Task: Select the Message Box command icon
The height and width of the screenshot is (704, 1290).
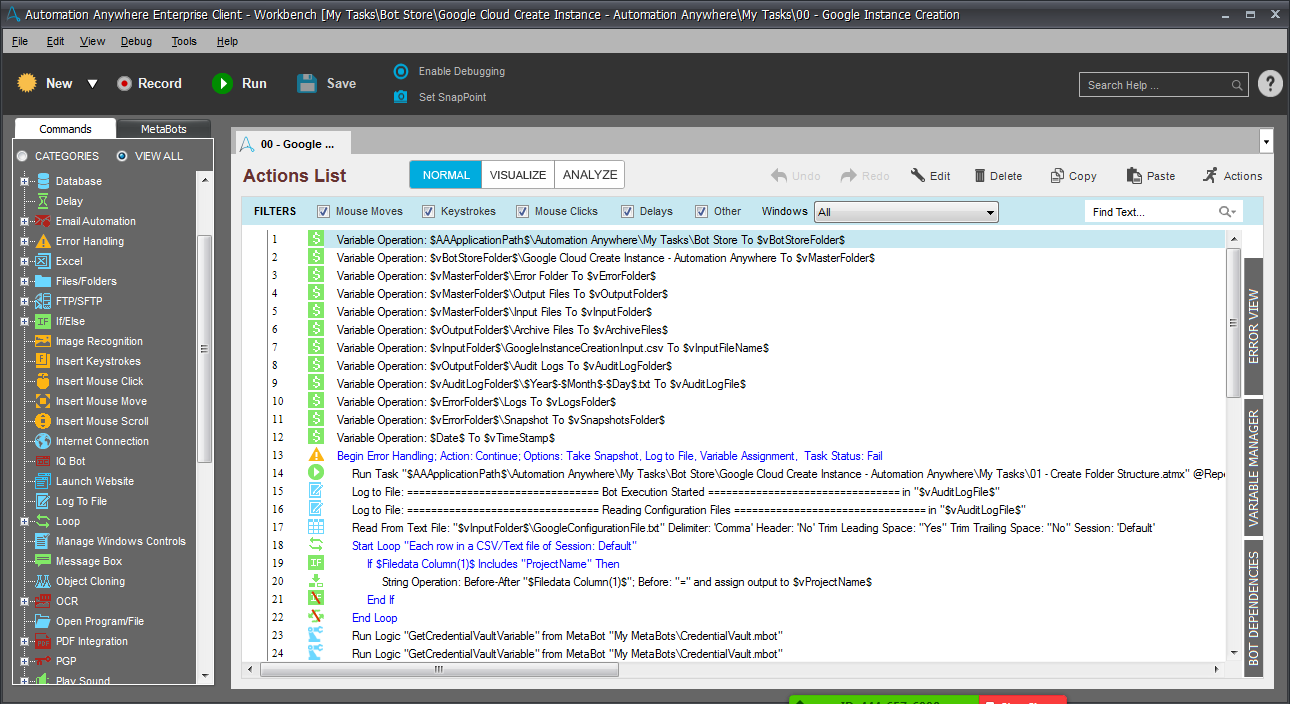Action: [x=43, y=561]
